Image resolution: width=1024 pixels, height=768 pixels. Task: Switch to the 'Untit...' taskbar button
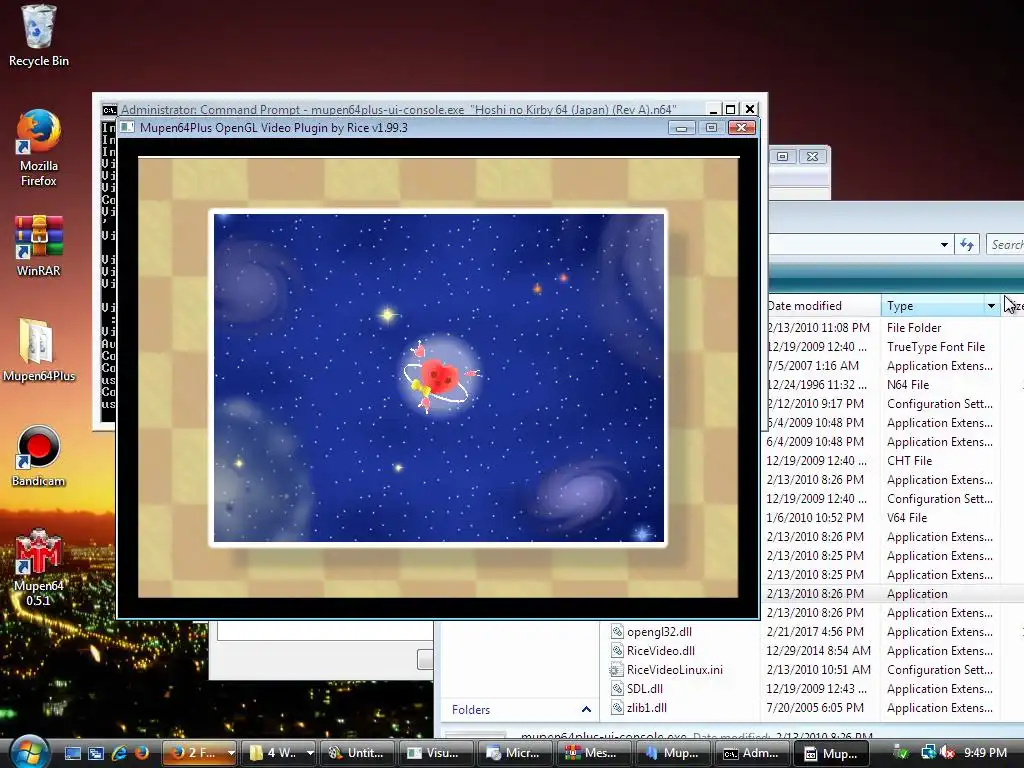[x=357, y=753]
